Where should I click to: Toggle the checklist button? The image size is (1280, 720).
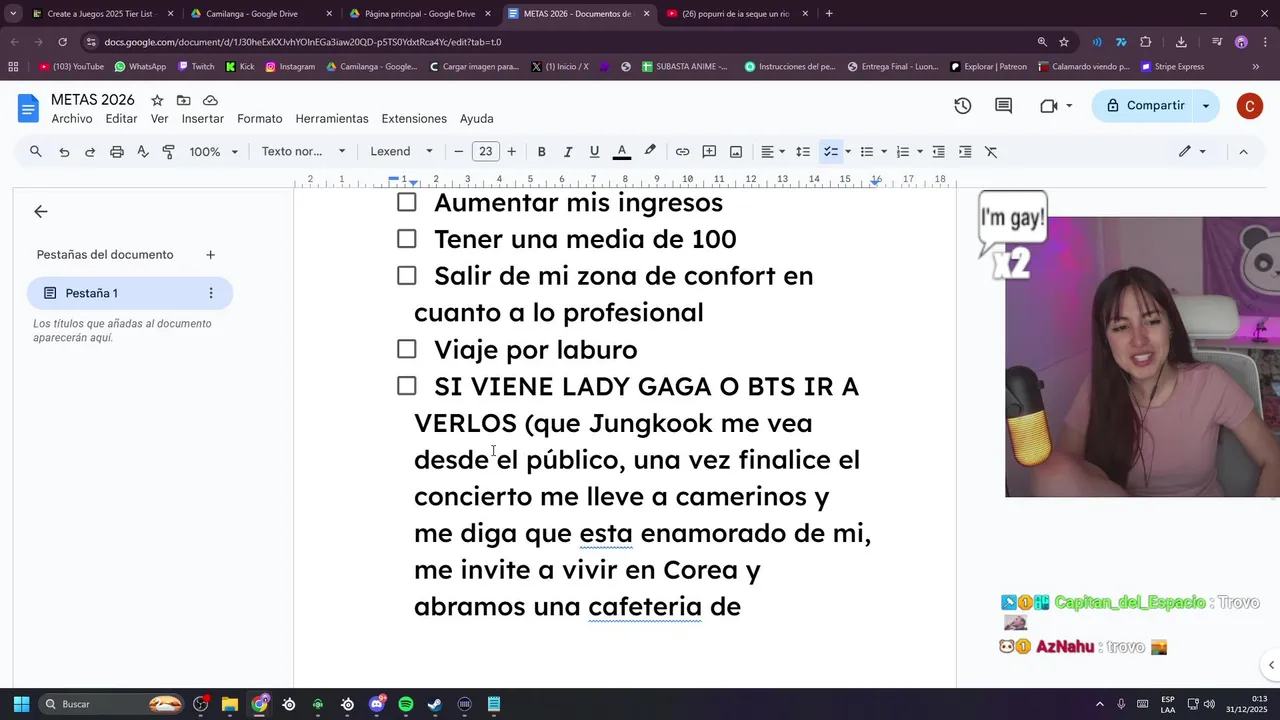pos(830,152)
